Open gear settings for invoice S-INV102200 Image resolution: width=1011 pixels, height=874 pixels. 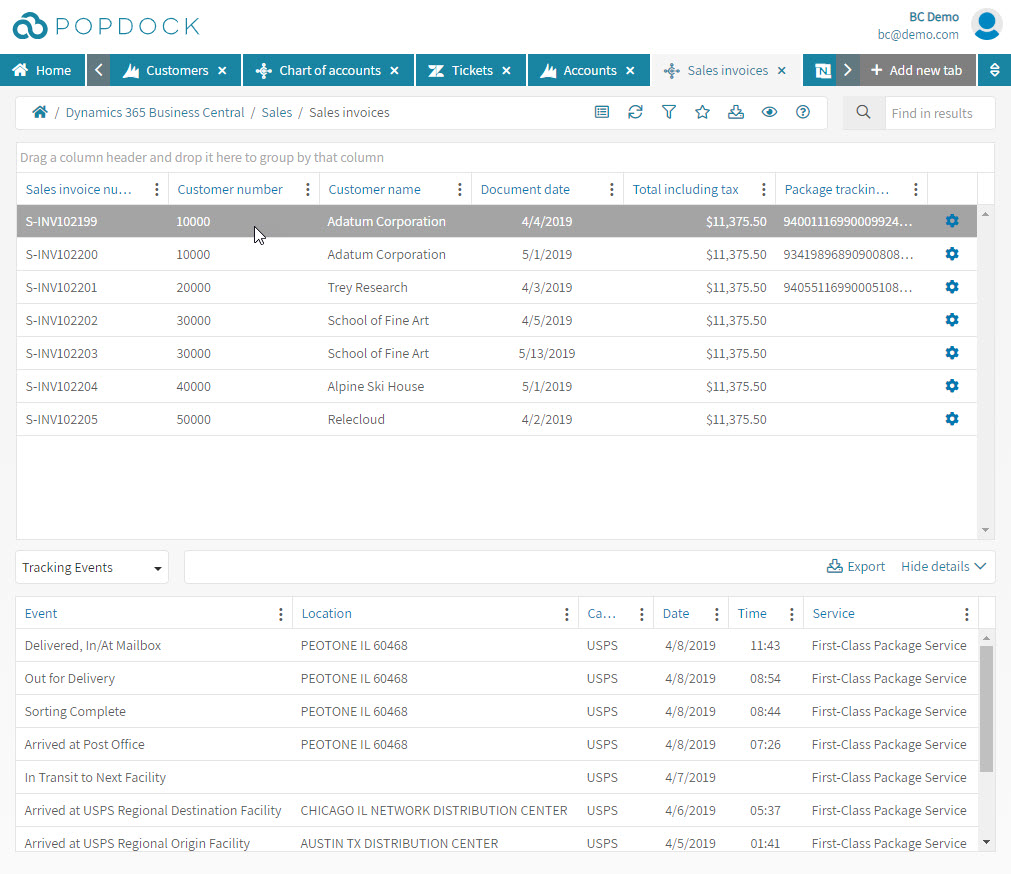coord(952,254)
